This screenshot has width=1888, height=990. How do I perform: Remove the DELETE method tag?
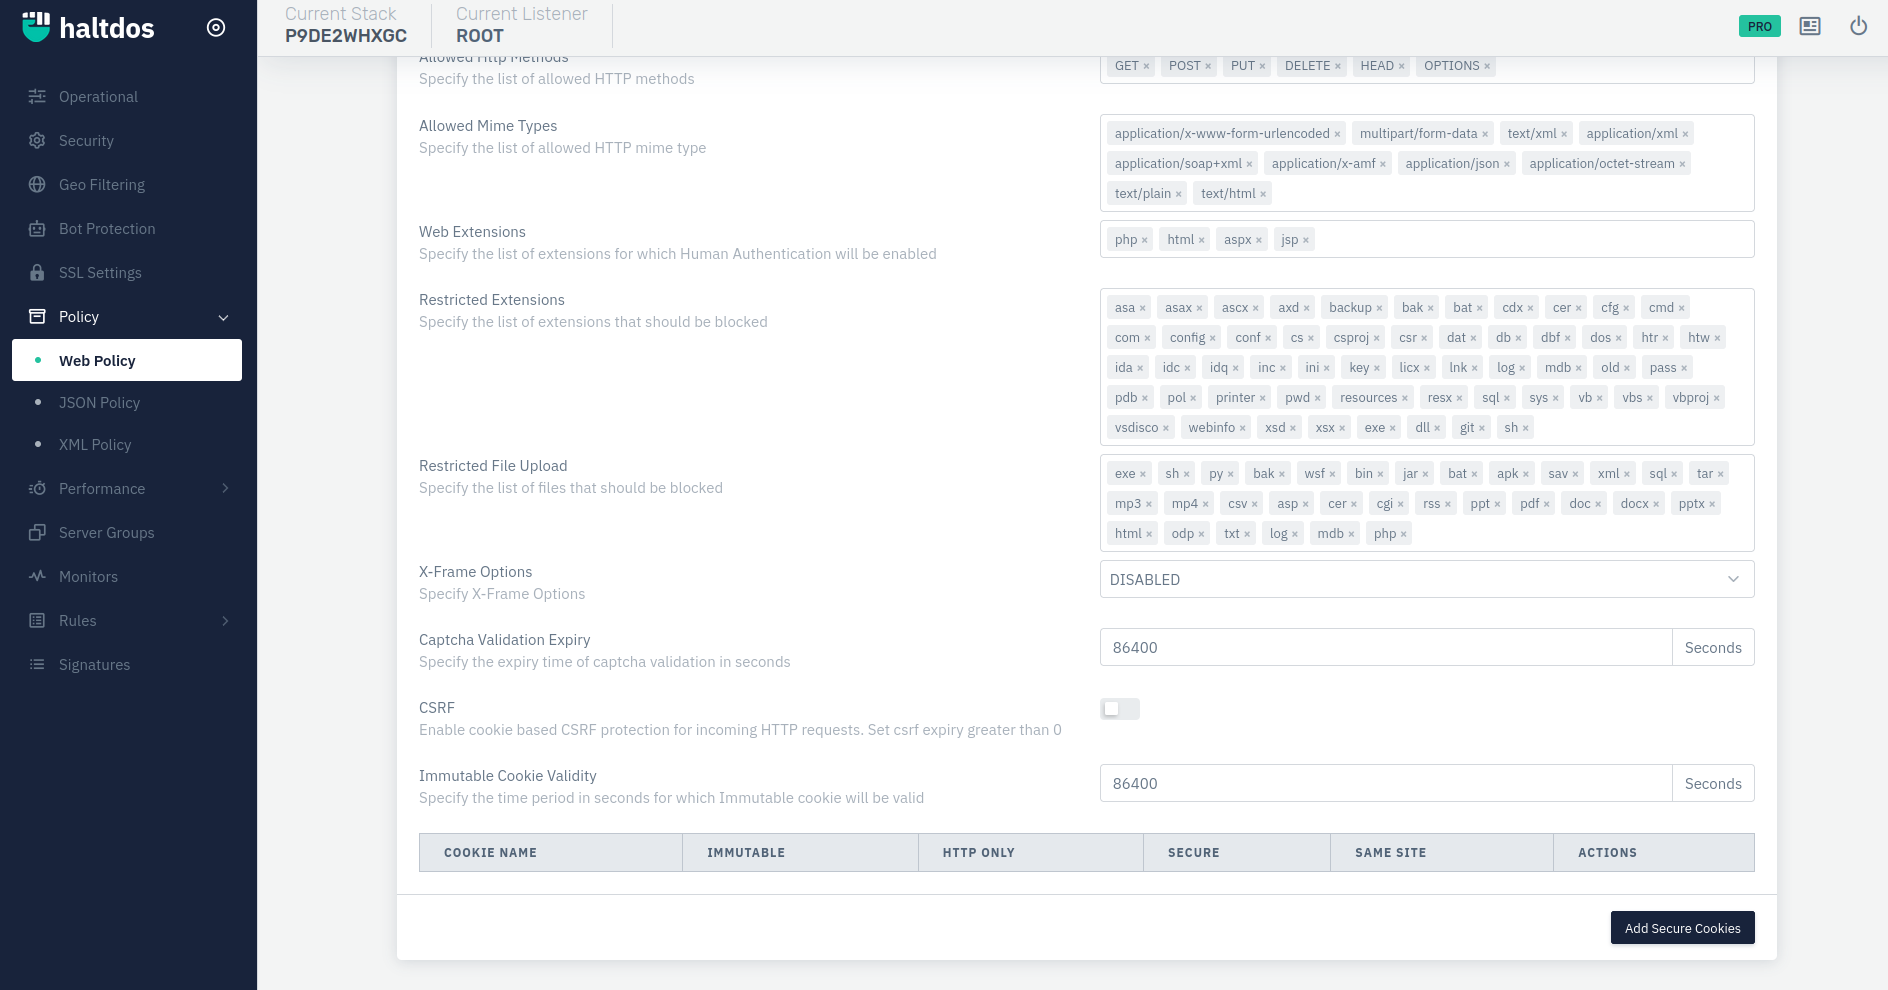pos(1338,67)
